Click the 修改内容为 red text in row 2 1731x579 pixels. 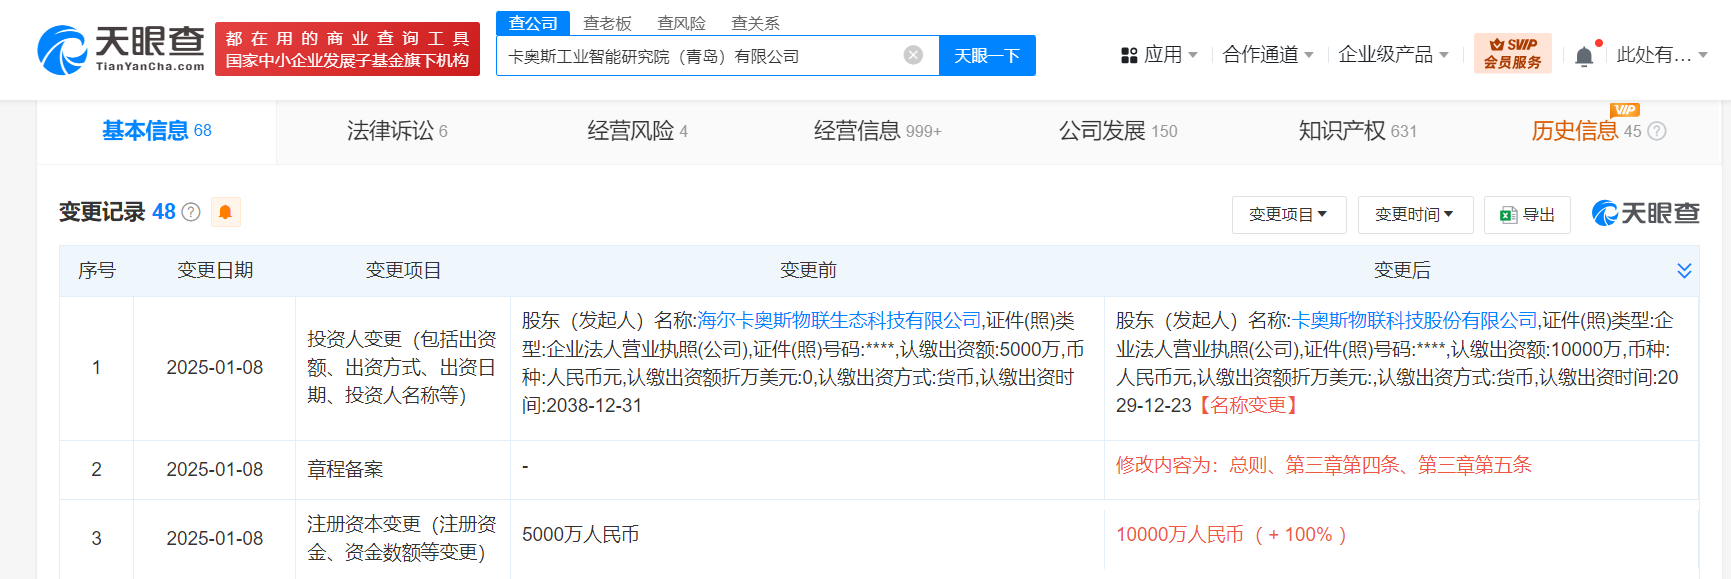click(1323, 465)
